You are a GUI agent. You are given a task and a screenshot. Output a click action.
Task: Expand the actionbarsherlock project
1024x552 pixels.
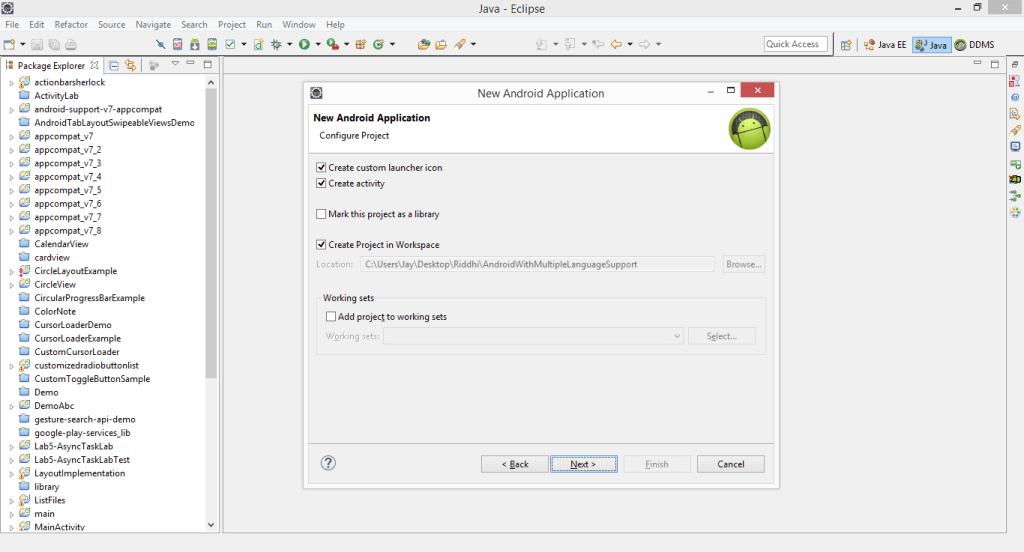pyautogui.click(x=11, y=83)
